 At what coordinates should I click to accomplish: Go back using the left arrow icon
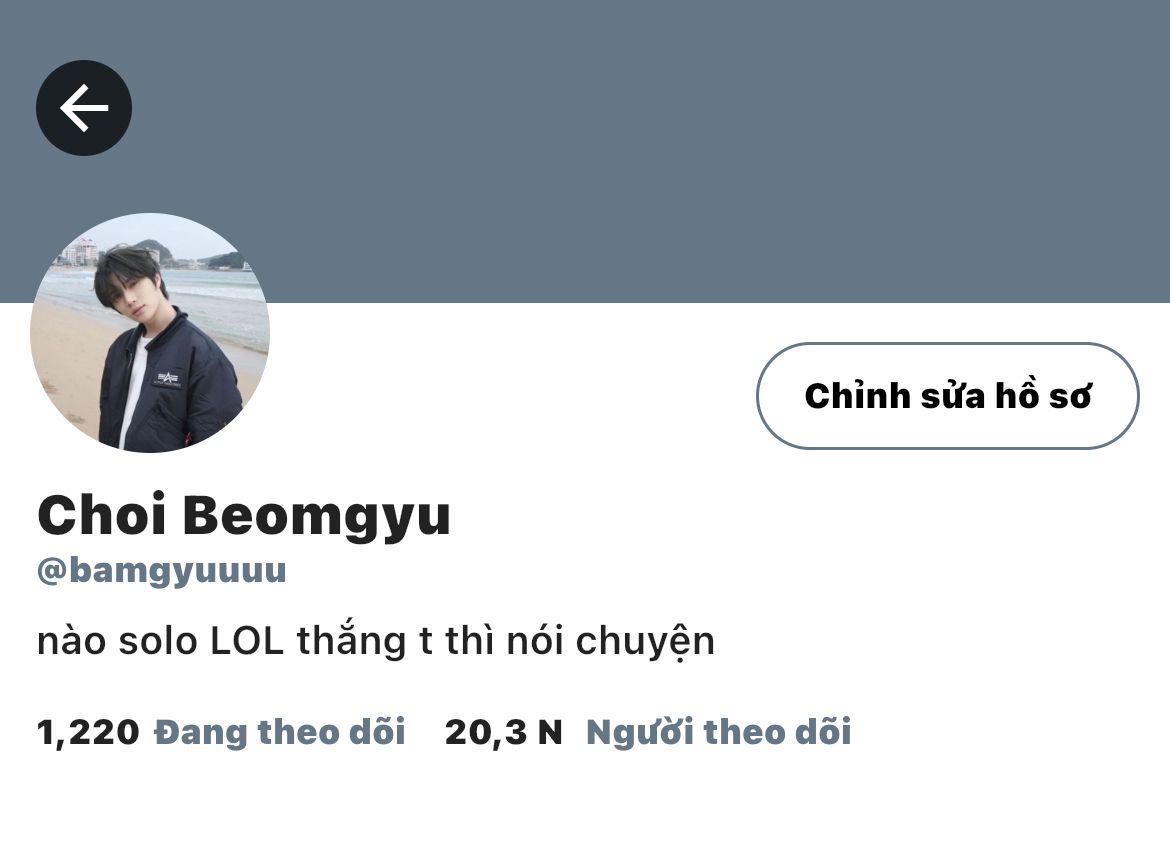point(84,107)
